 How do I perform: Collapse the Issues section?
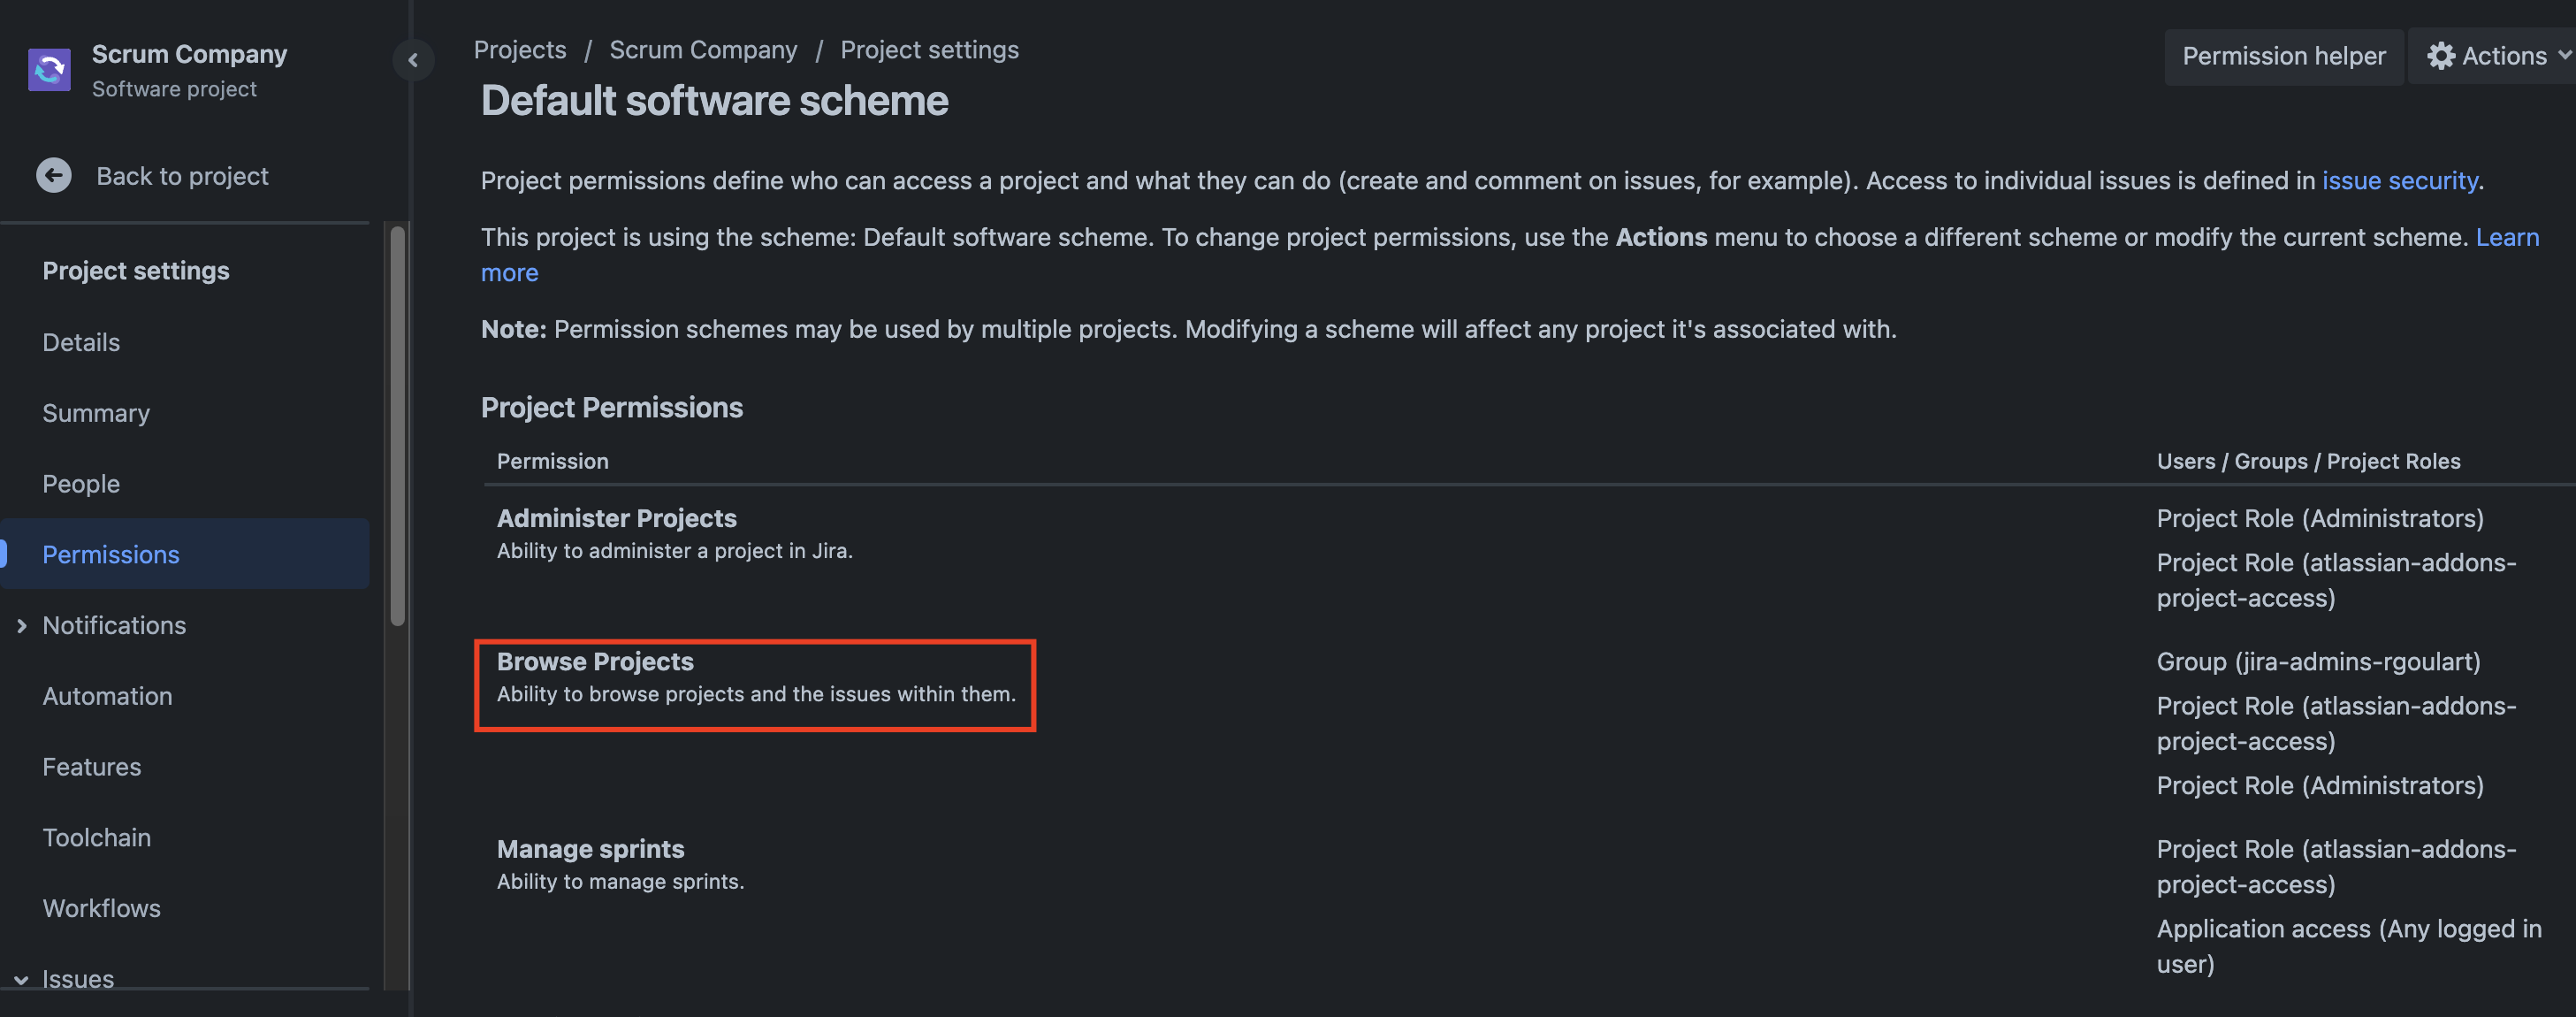[x=21, y=979]
